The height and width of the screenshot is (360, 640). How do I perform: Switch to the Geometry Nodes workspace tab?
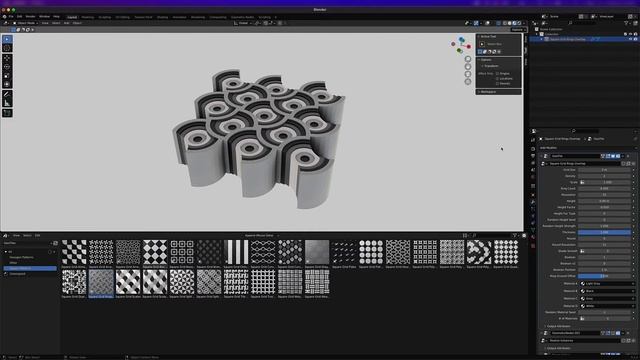pyautogui.click(x=242, y=17)
